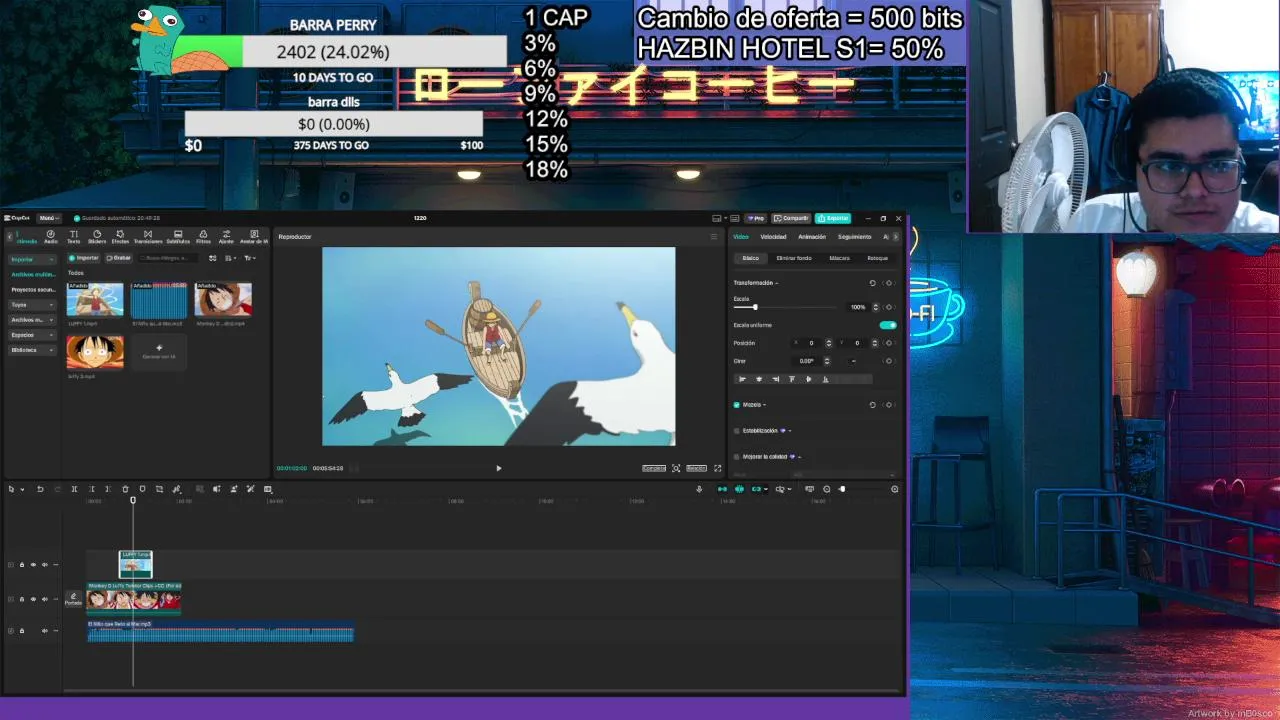1280x720 pixels.
Task: Click align left icon in properties
Action: pos(742,379)
